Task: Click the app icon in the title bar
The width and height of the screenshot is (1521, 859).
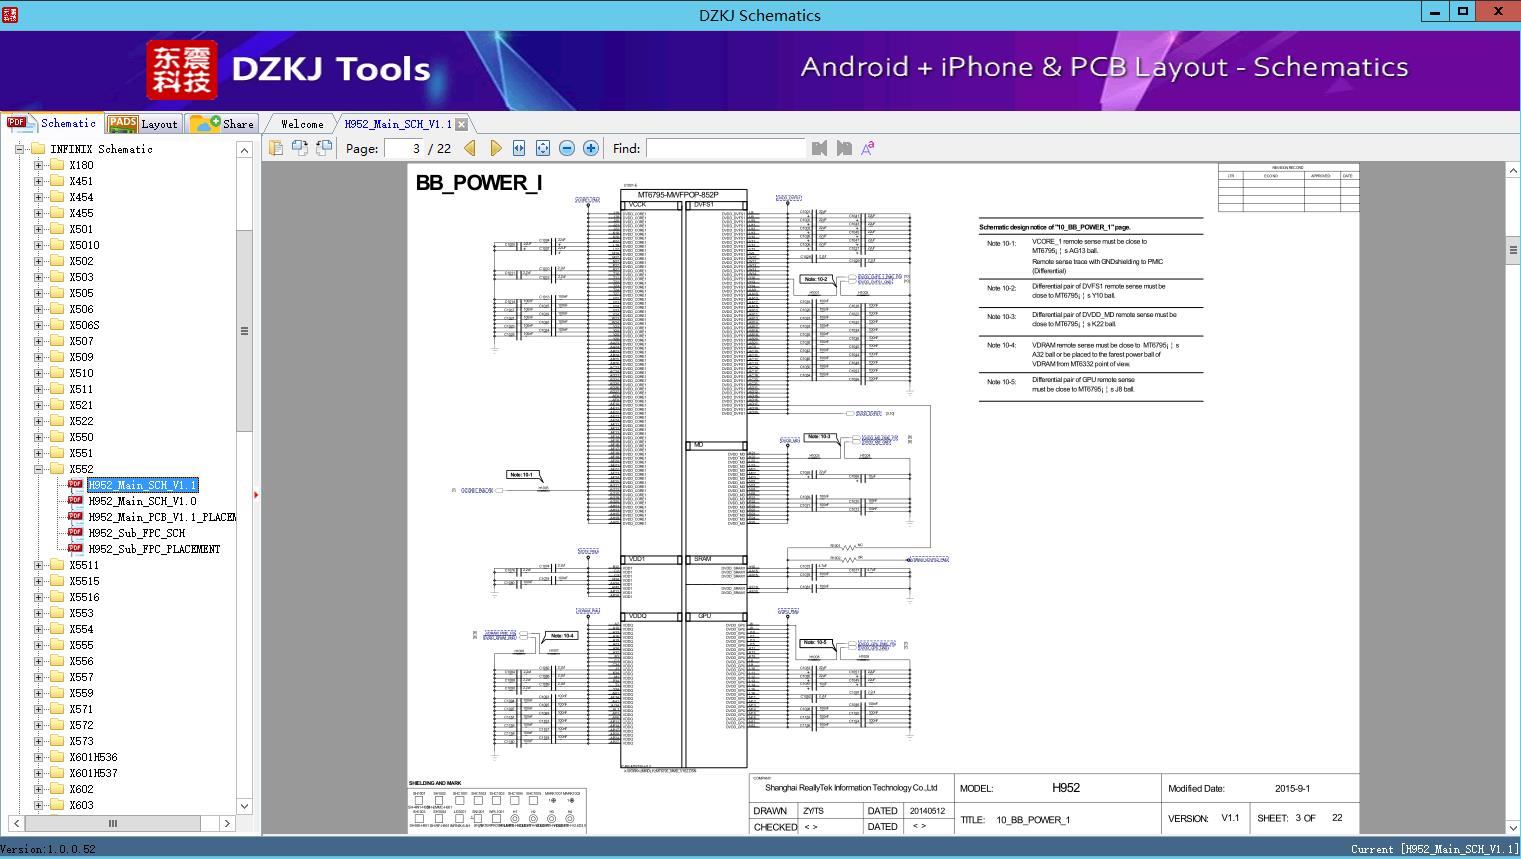Action: click(12, 13)
